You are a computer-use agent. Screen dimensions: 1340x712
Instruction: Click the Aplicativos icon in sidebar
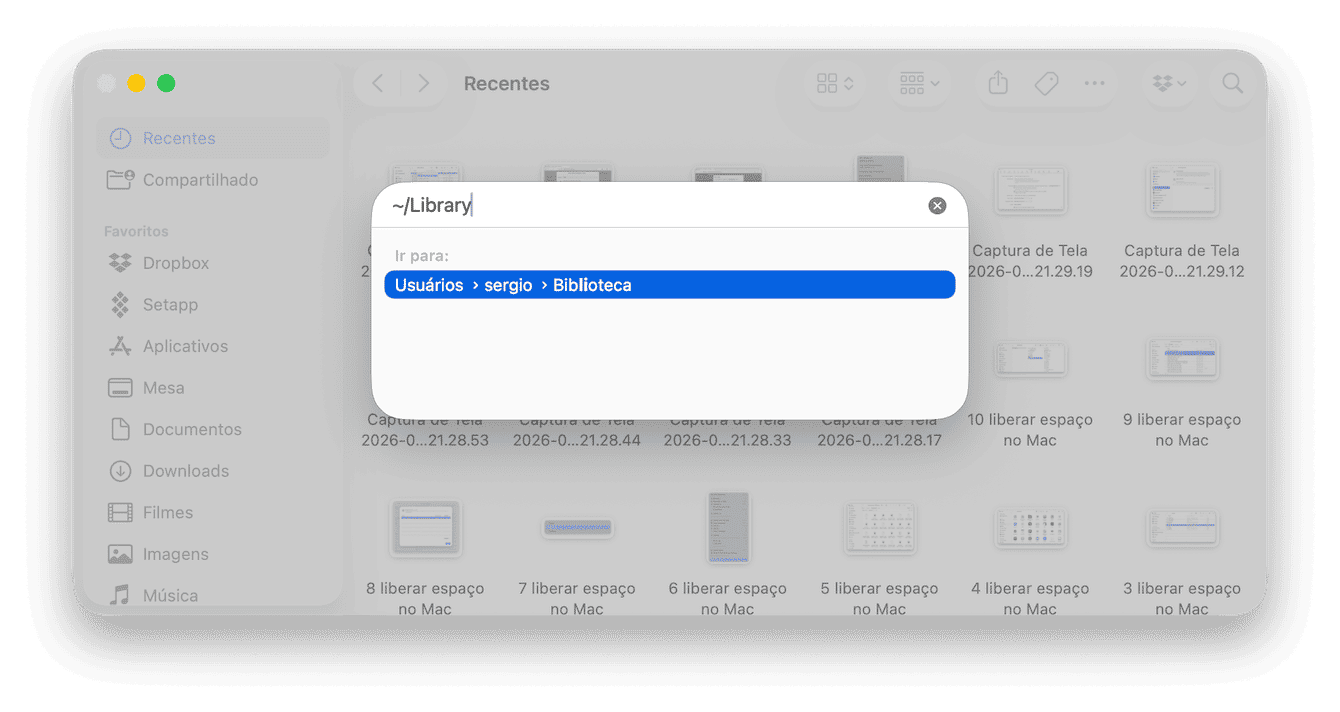120,346
